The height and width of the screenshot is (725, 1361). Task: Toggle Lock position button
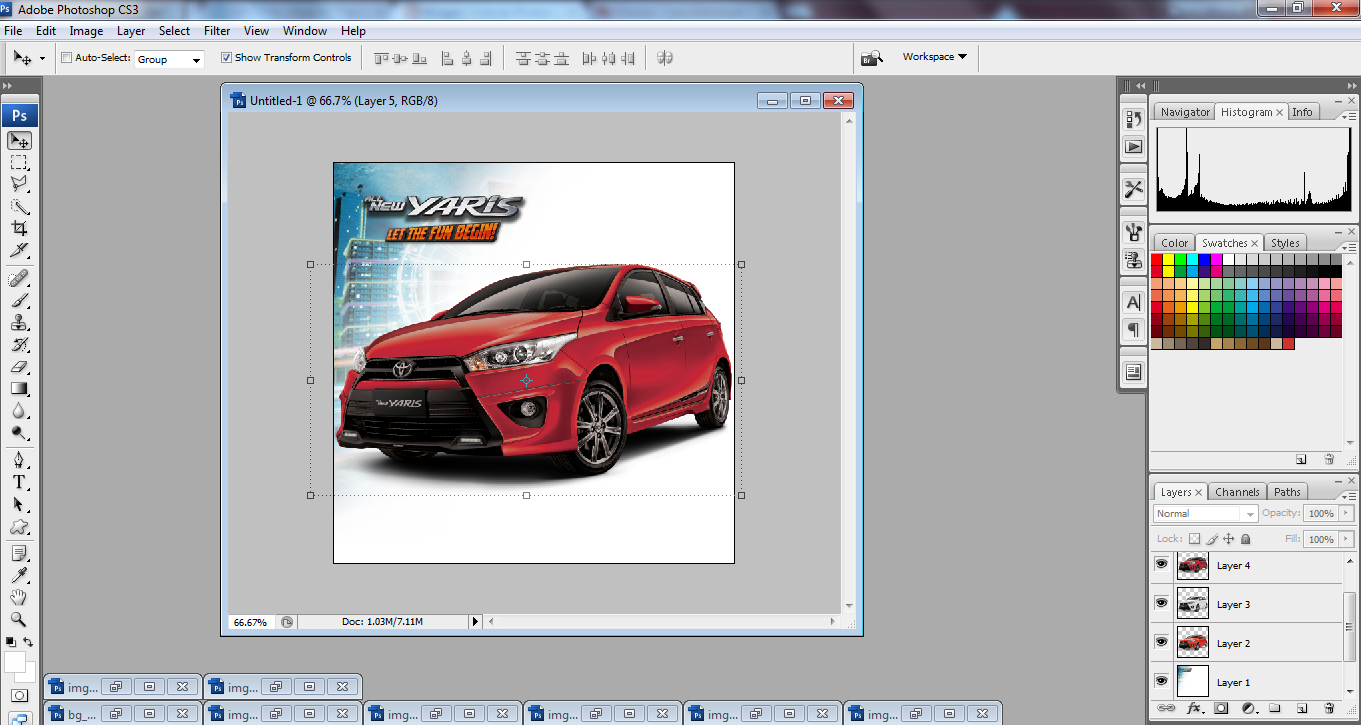(1229, 539)
